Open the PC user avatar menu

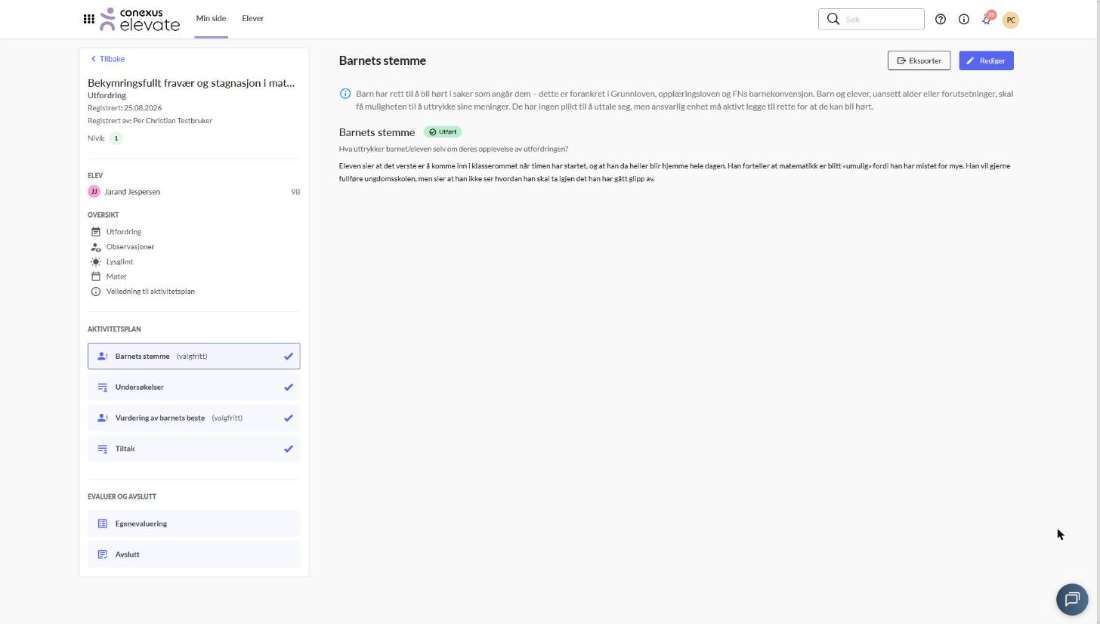point(1011,20)
